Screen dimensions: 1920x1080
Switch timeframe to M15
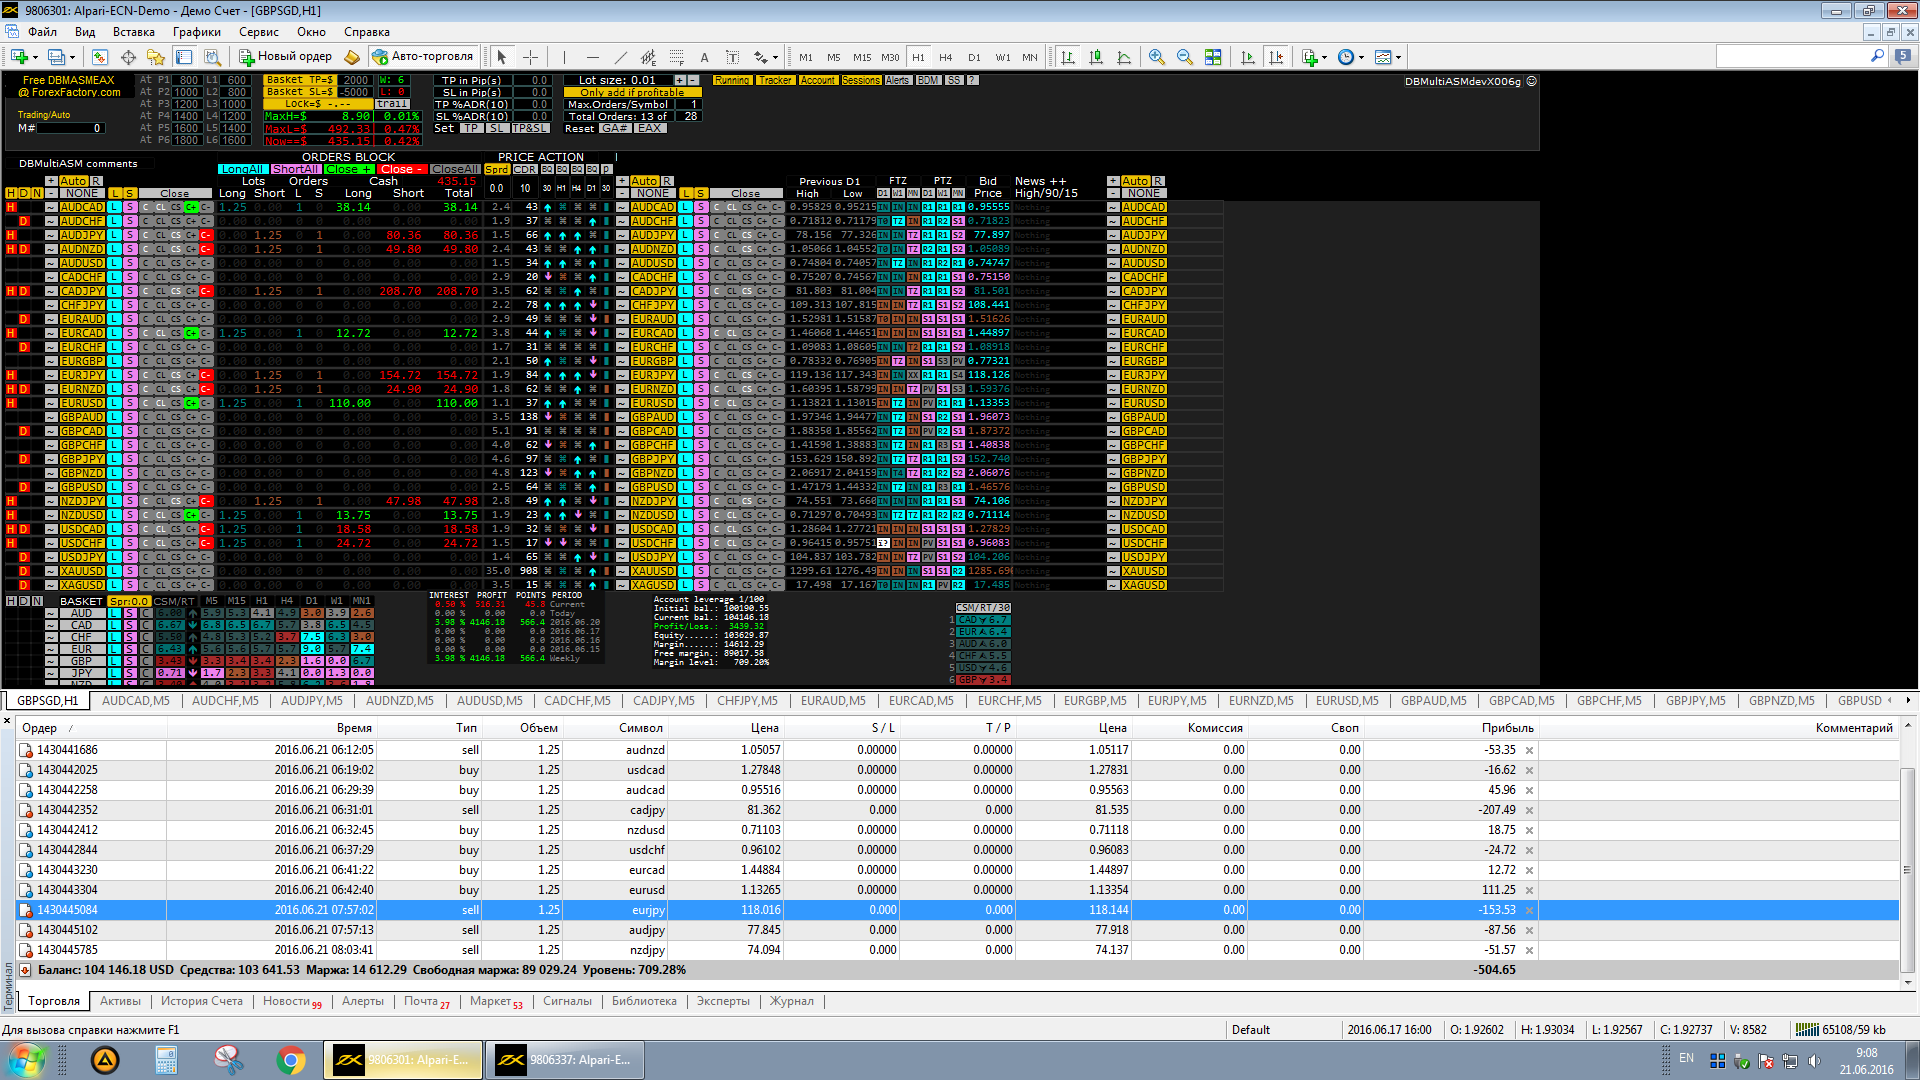(862, 57)
